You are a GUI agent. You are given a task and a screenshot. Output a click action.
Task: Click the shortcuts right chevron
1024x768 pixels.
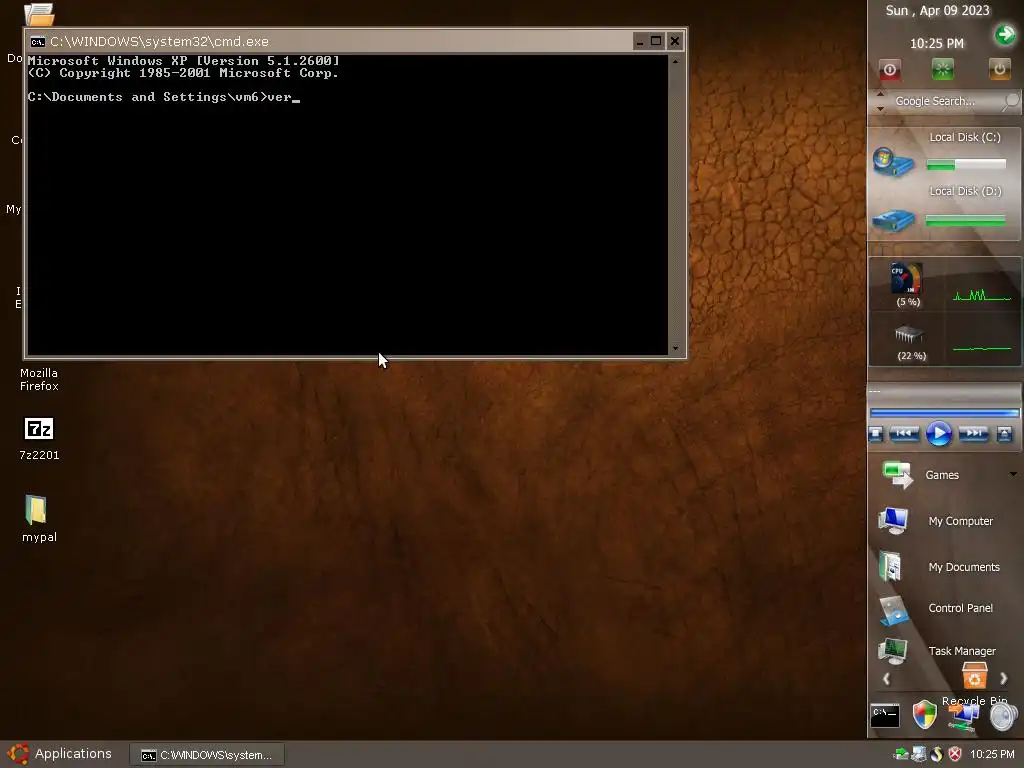click(x=1004, y=679)
